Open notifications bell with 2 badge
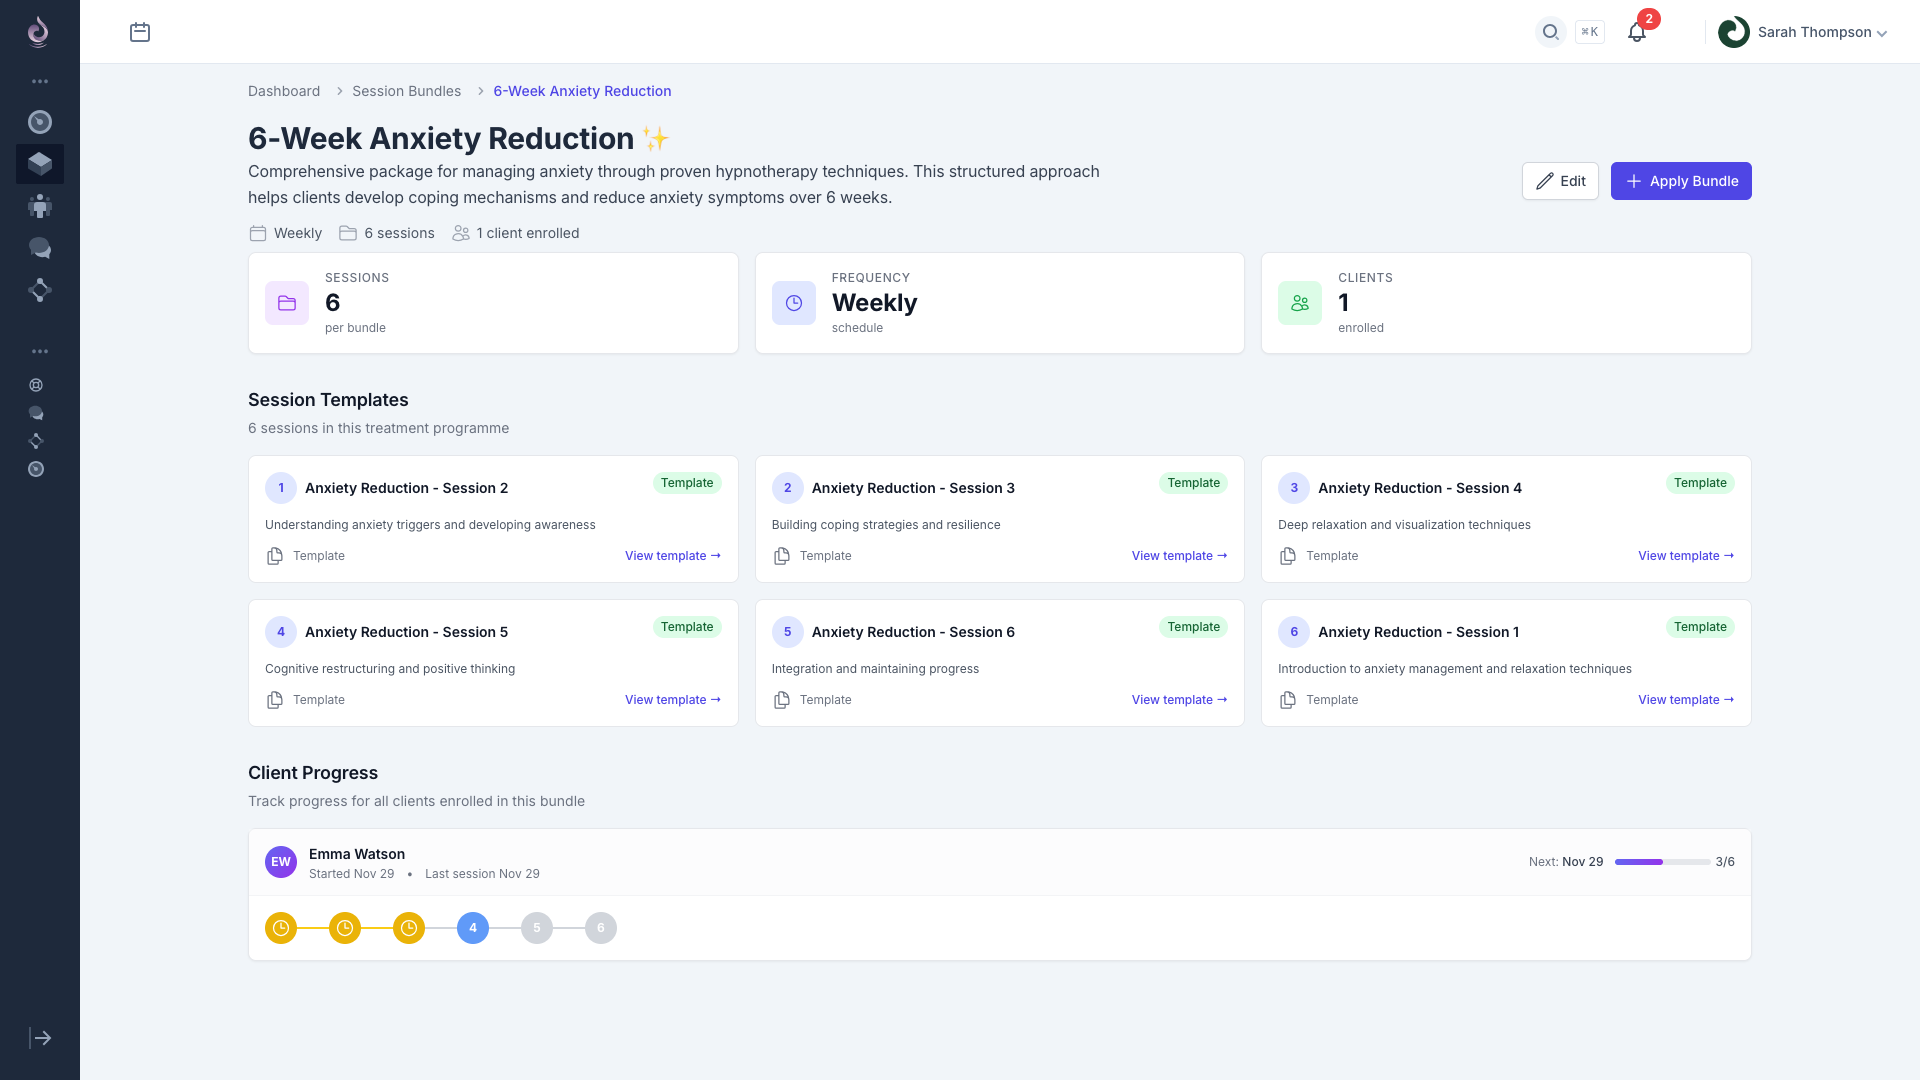This screenshot has height=1080, width=1920. (x=1636, y=32)
